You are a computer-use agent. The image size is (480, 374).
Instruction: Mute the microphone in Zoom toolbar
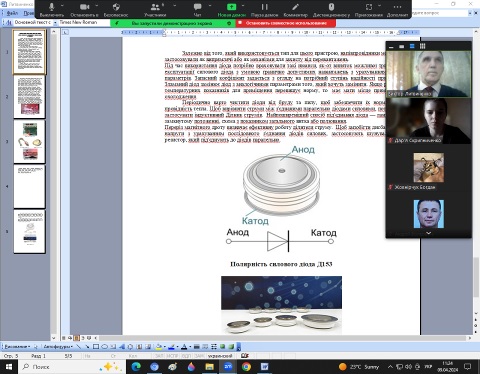click(52, 9)
